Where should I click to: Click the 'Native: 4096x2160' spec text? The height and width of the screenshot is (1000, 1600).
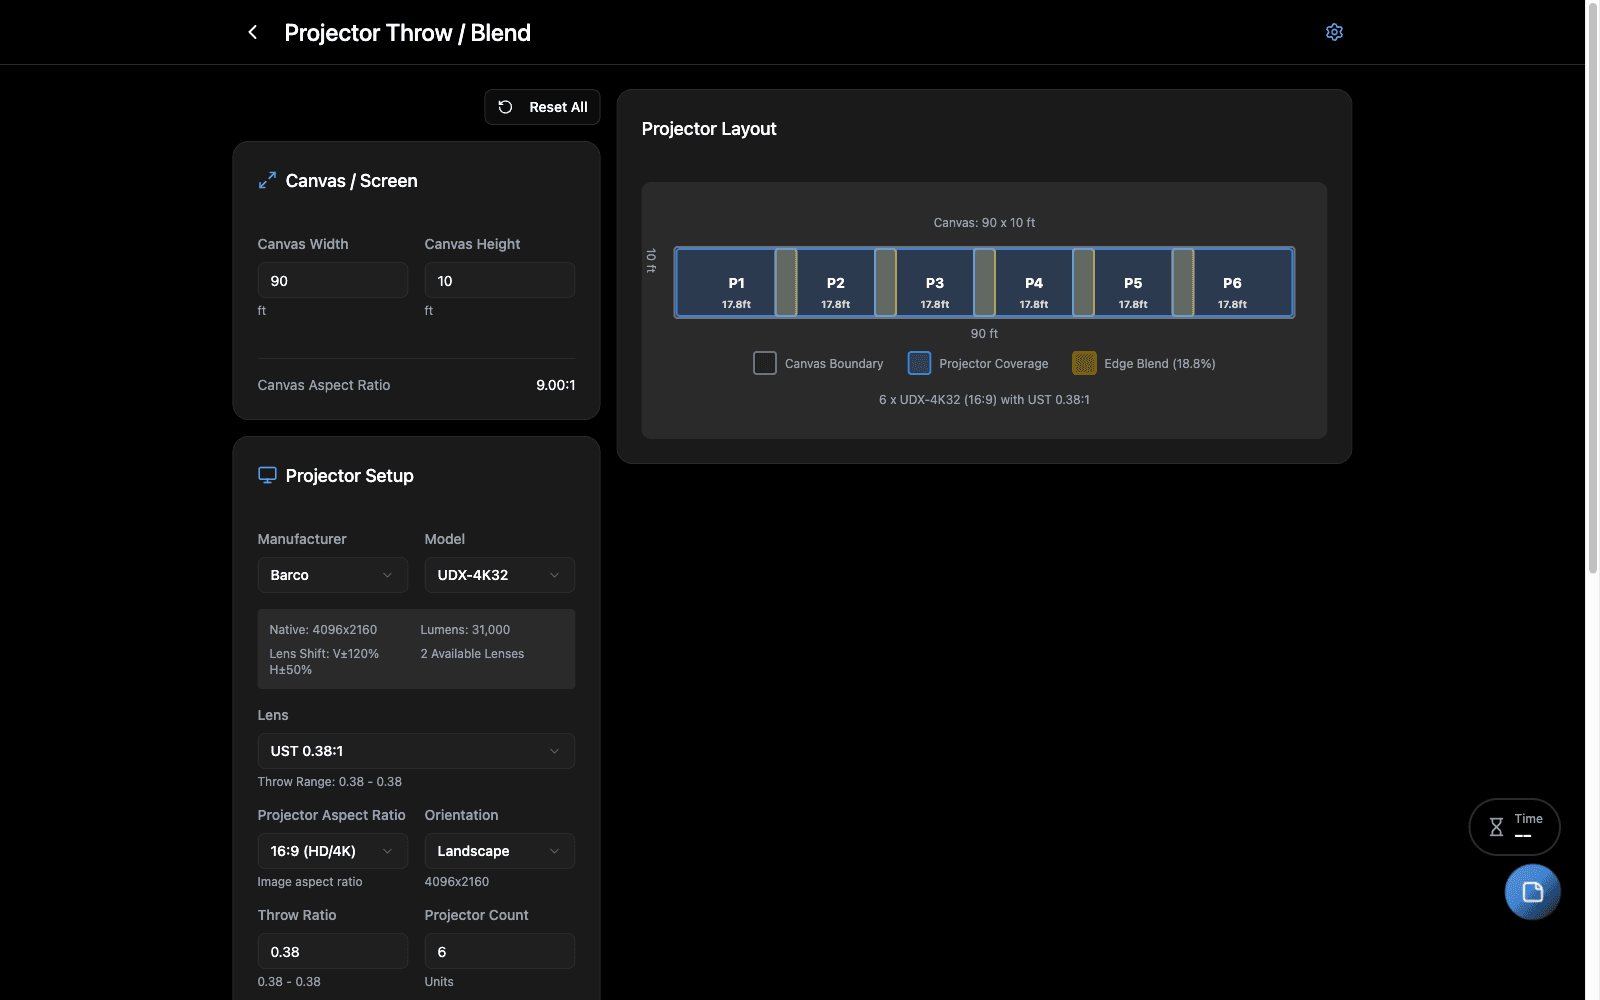tap(323, 630)
